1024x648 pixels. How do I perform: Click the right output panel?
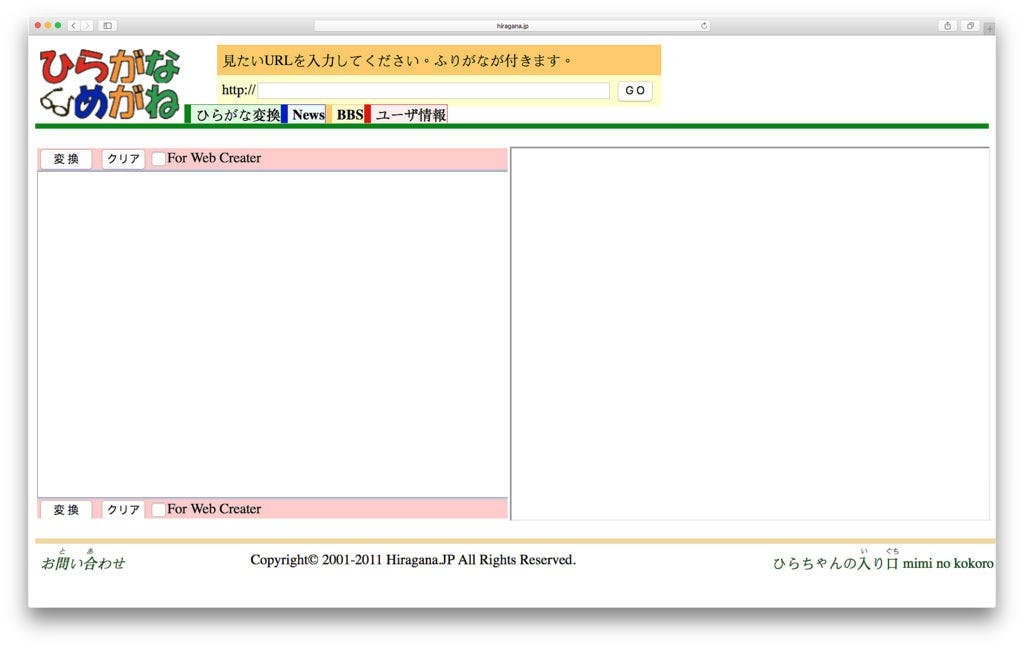coord(750,334)
